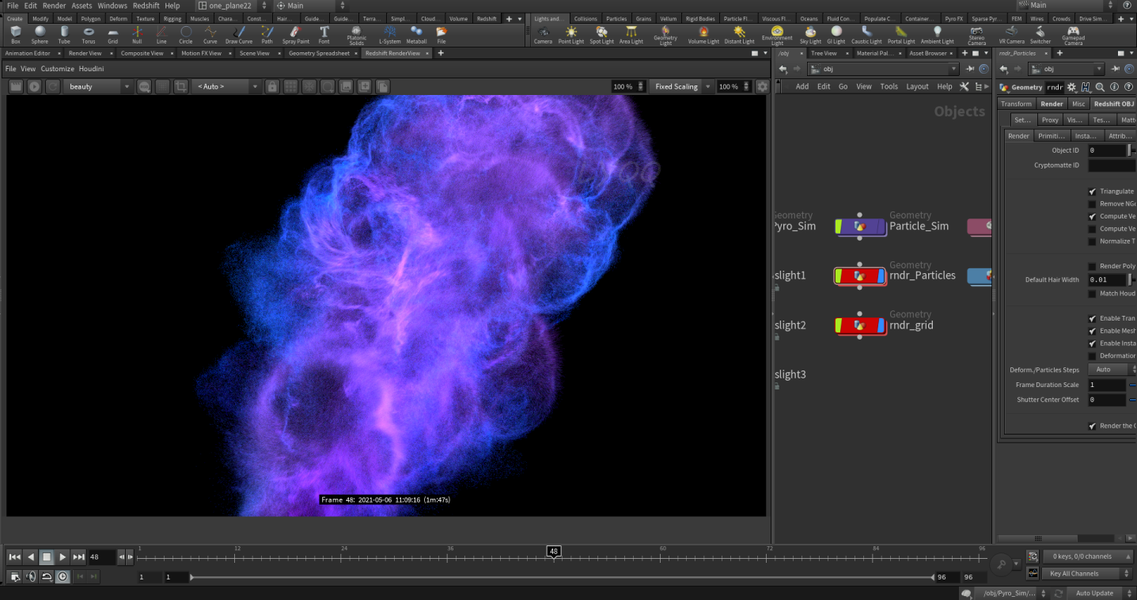This screenshot has height=600, width=1137.
Task: Select the Torus shelf tool
Action: (x=88, y=35)
